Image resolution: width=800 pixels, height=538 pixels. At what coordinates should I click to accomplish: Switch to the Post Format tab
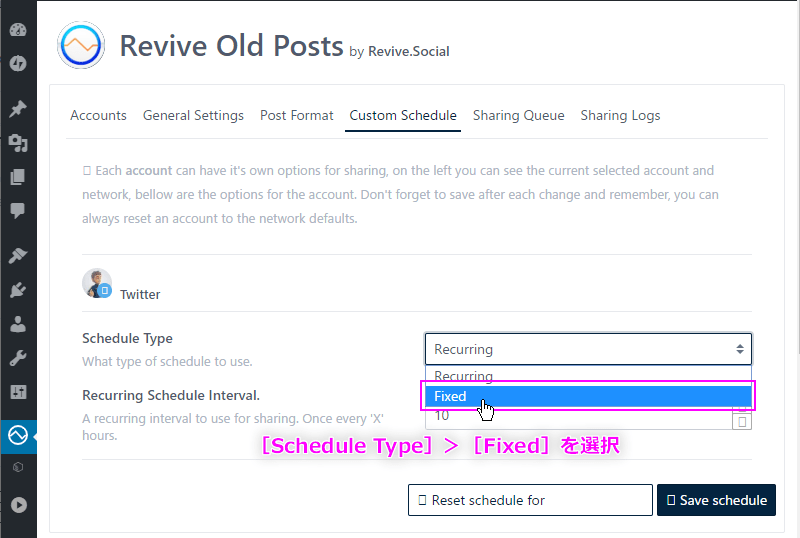[296, 115]
